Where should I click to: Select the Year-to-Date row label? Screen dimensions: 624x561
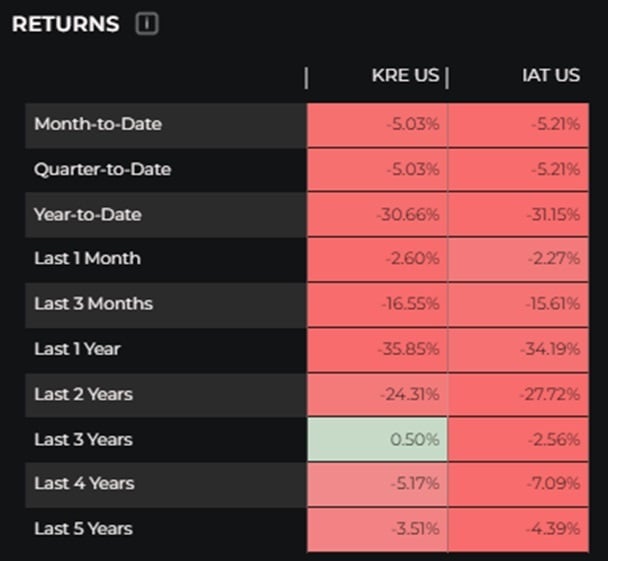[x=88, y=214]
